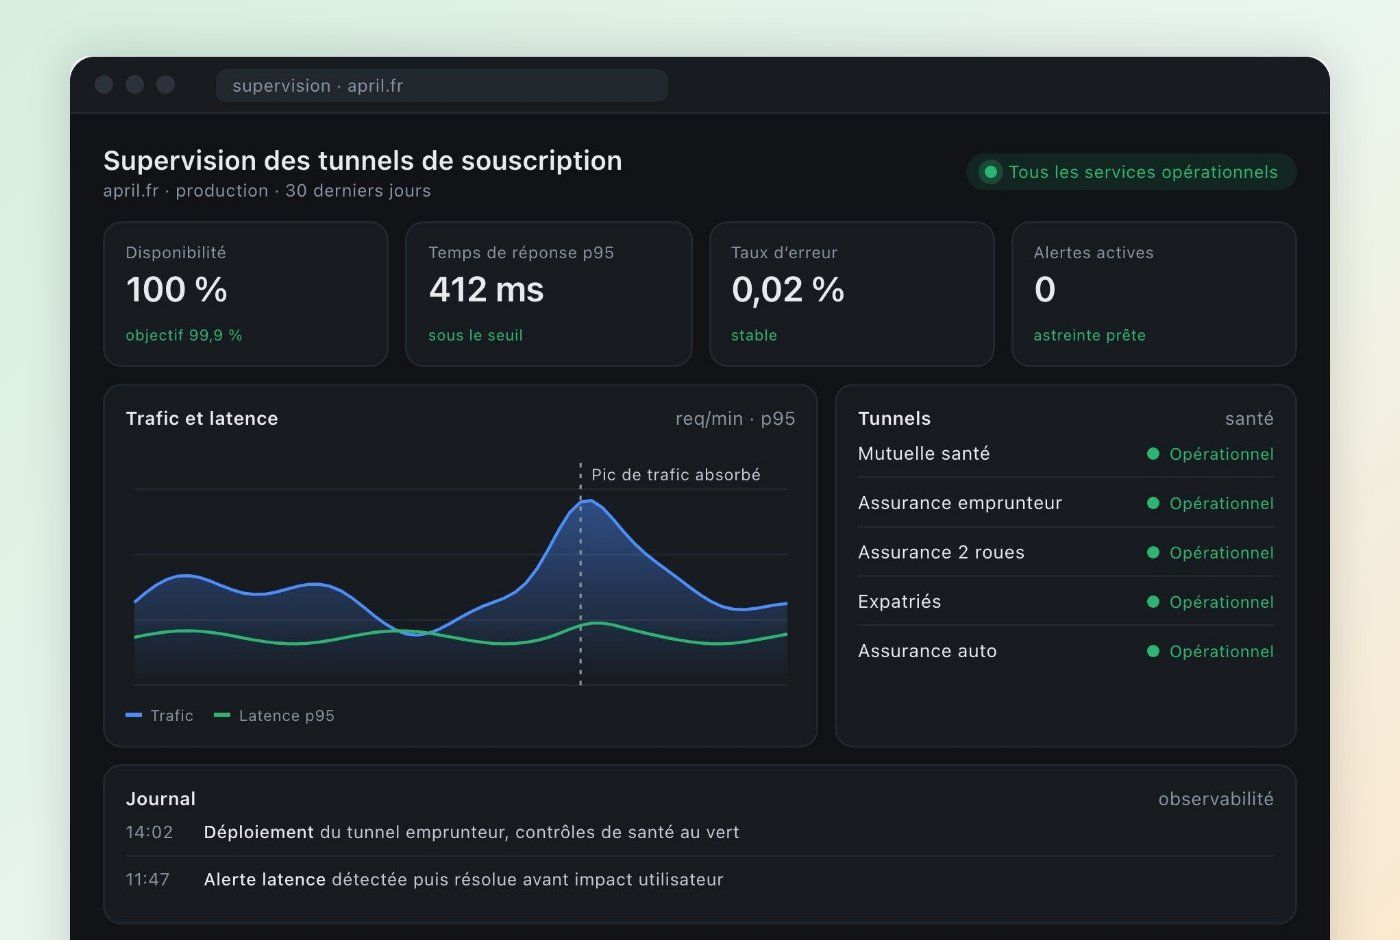
Task: Click Opérationnel status of Expatriés
Action: click(x=1221, y=602)
